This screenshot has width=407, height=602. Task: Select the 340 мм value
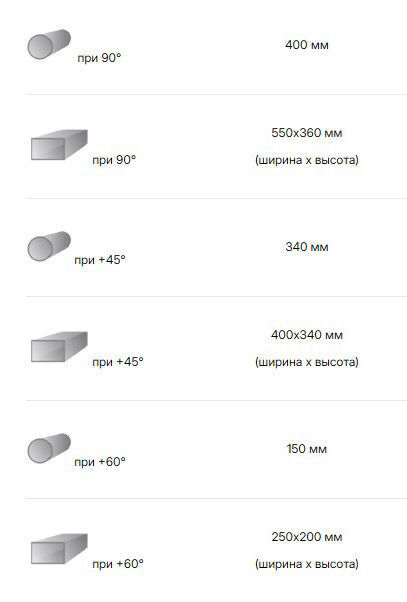(307, 247)
